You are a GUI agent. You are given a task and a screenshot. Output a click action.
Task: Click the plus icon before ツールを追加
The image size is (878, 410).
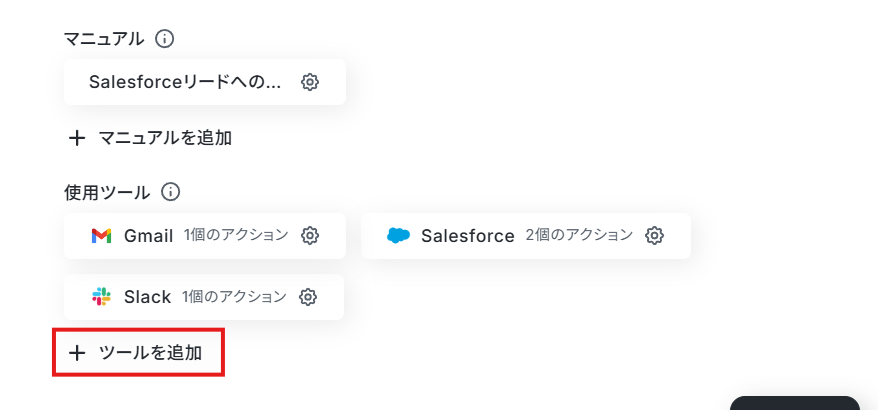77,353
